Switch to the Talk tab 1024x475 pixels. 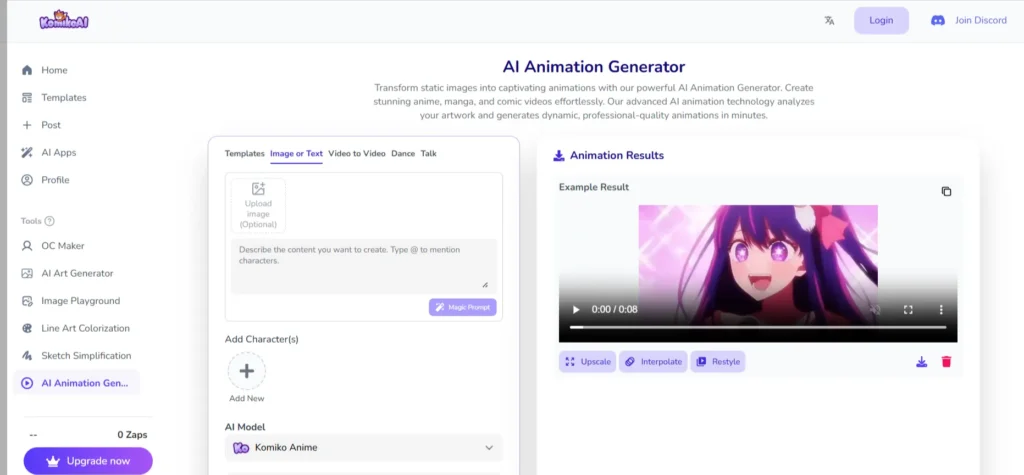click(x=428, y=154)
